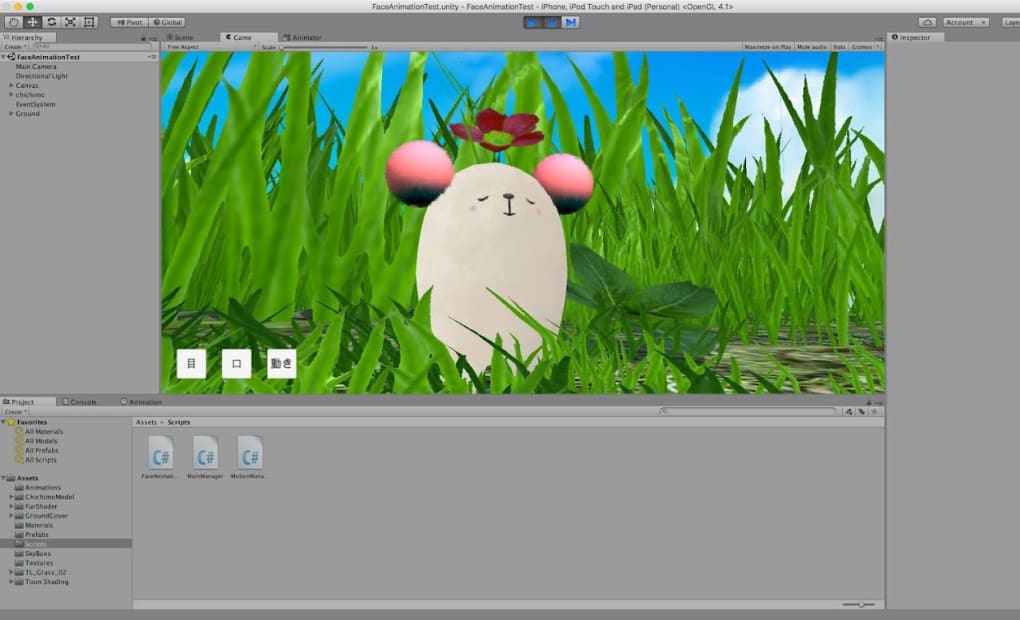Toggle the Pivot handle position button
This screenshot has width=1020, height=620.
[x=129, y=22]
